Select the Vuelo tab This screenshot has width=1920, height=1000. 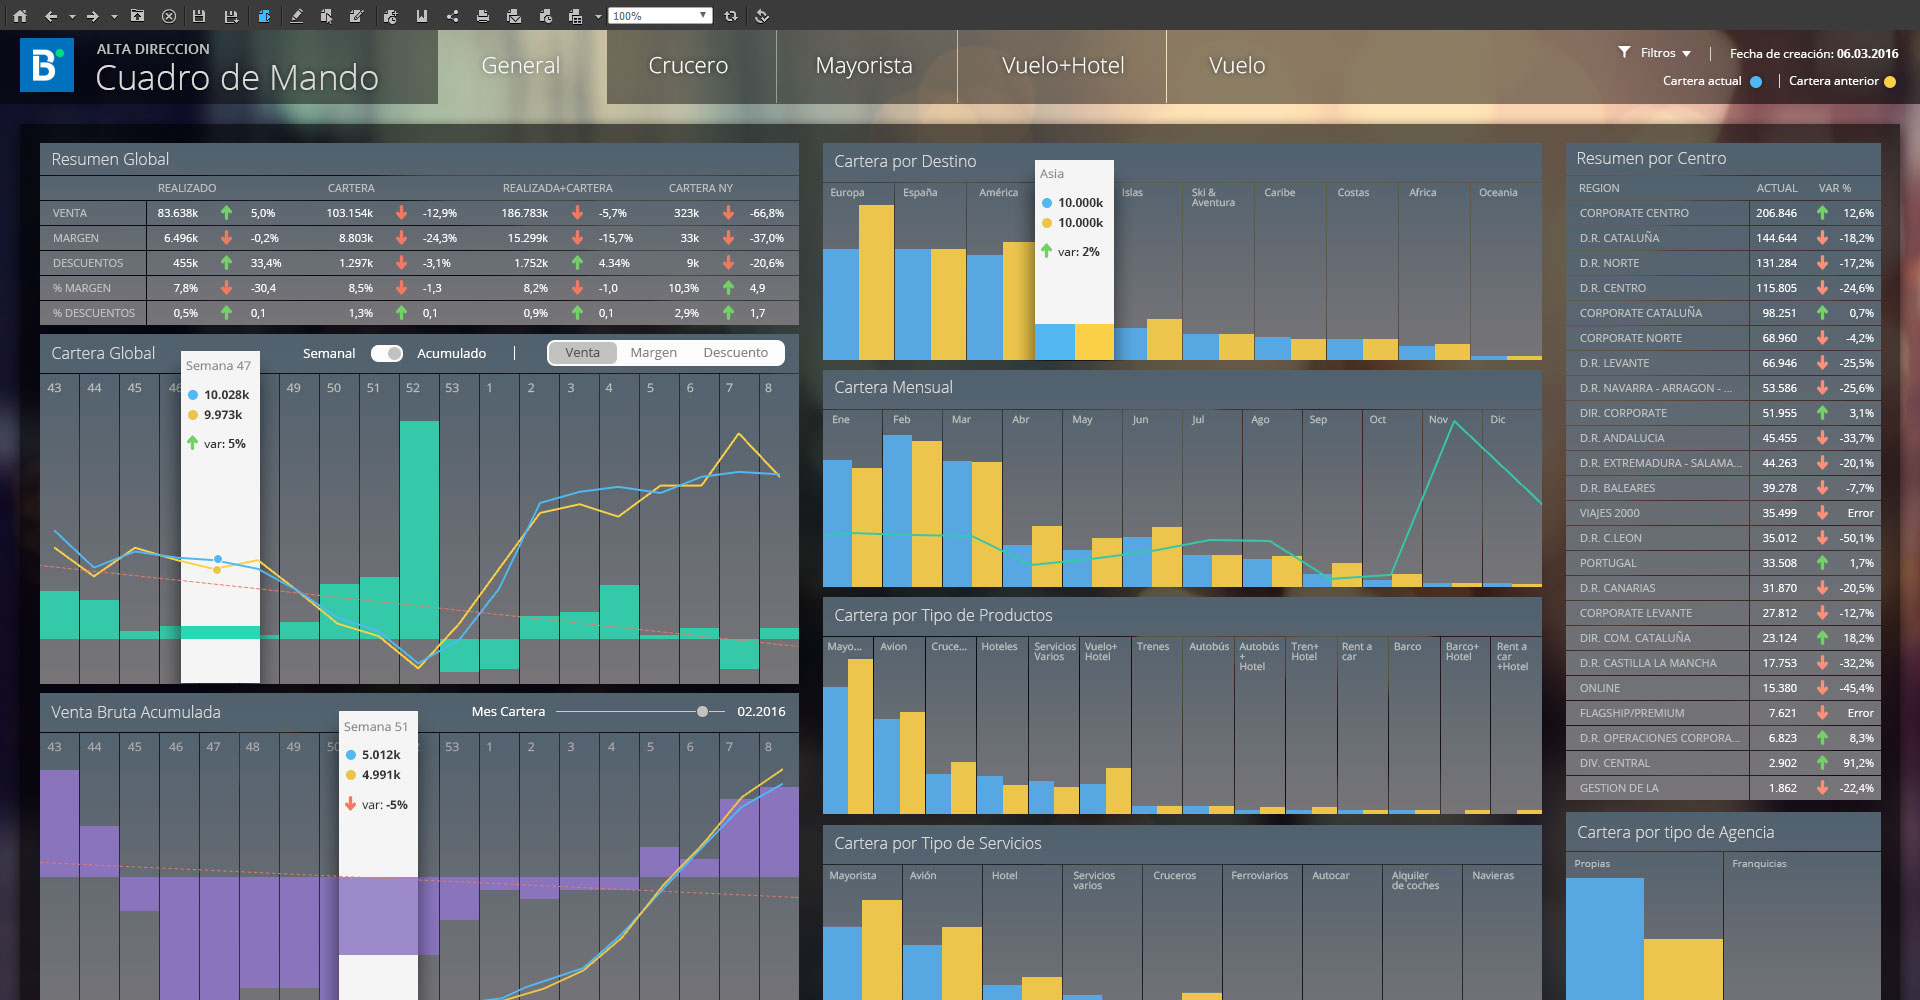(1237, 66)
